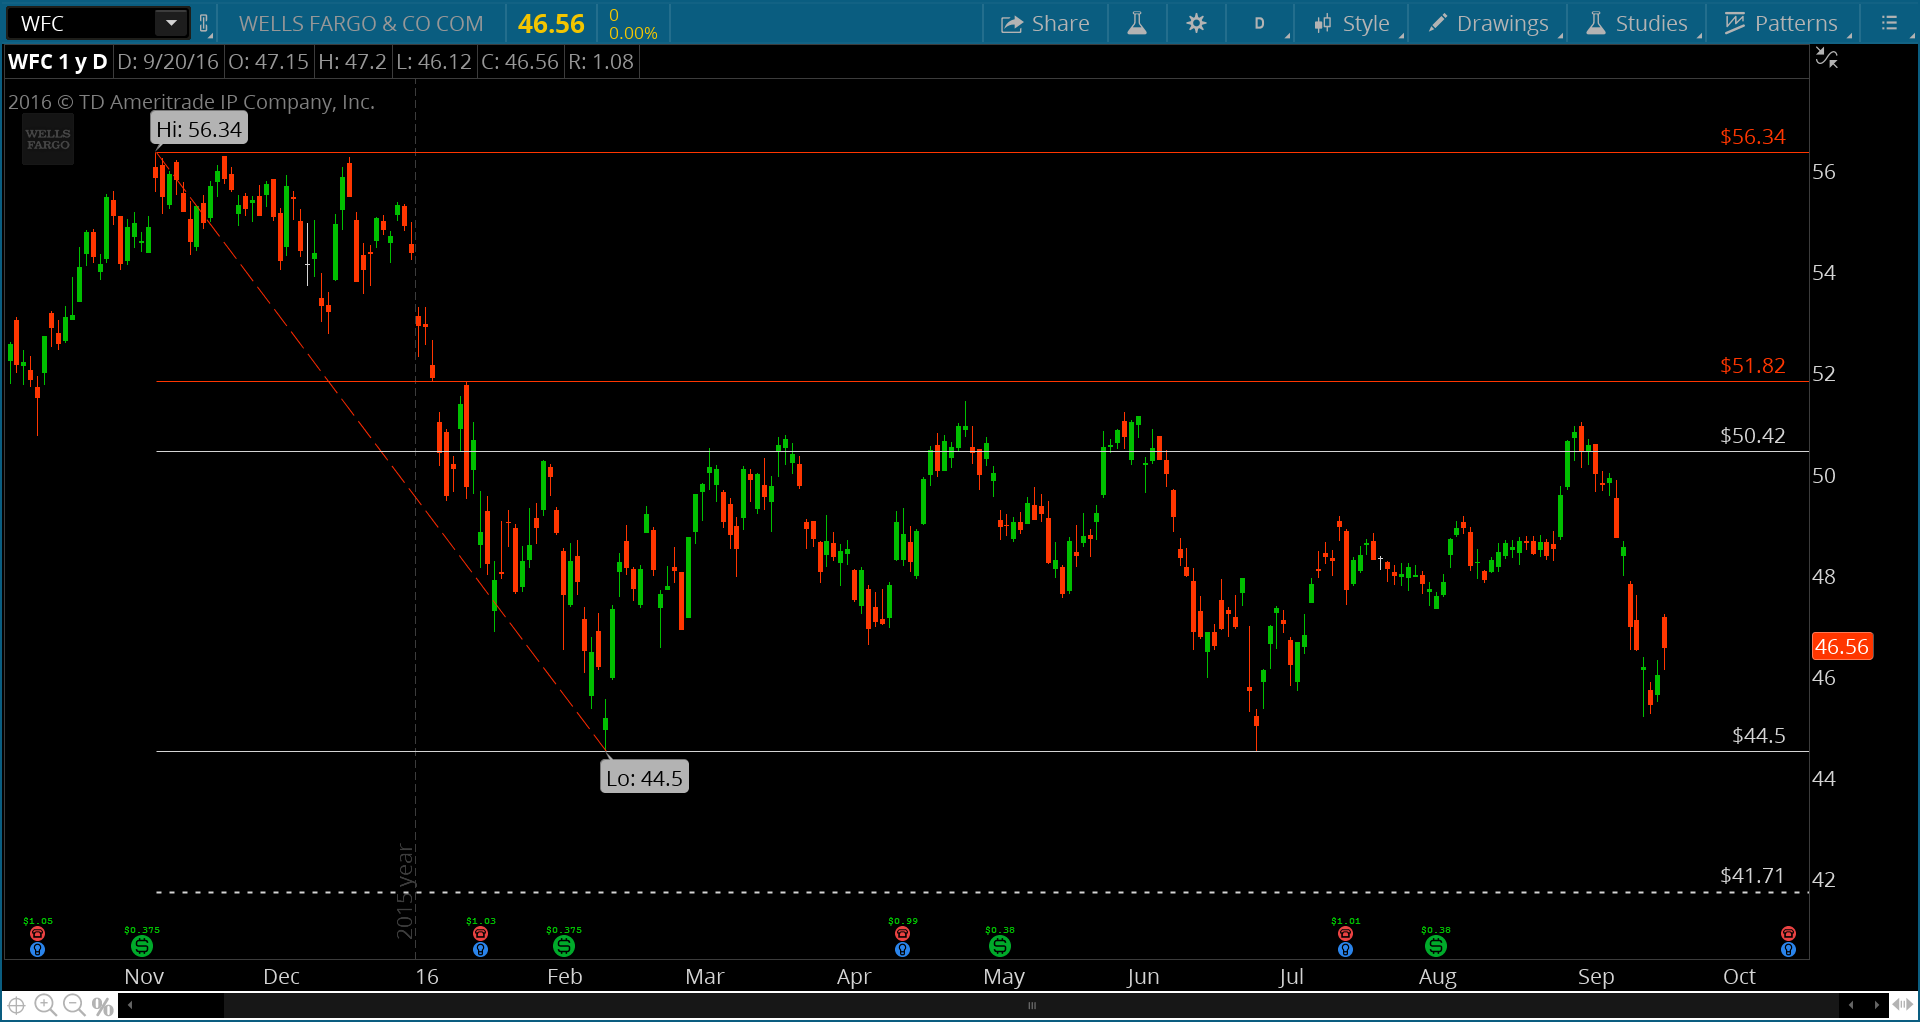Open the WFC symbol dropdown arrow
This screenshot has height=1022, width=1920.
click(172, 23)
